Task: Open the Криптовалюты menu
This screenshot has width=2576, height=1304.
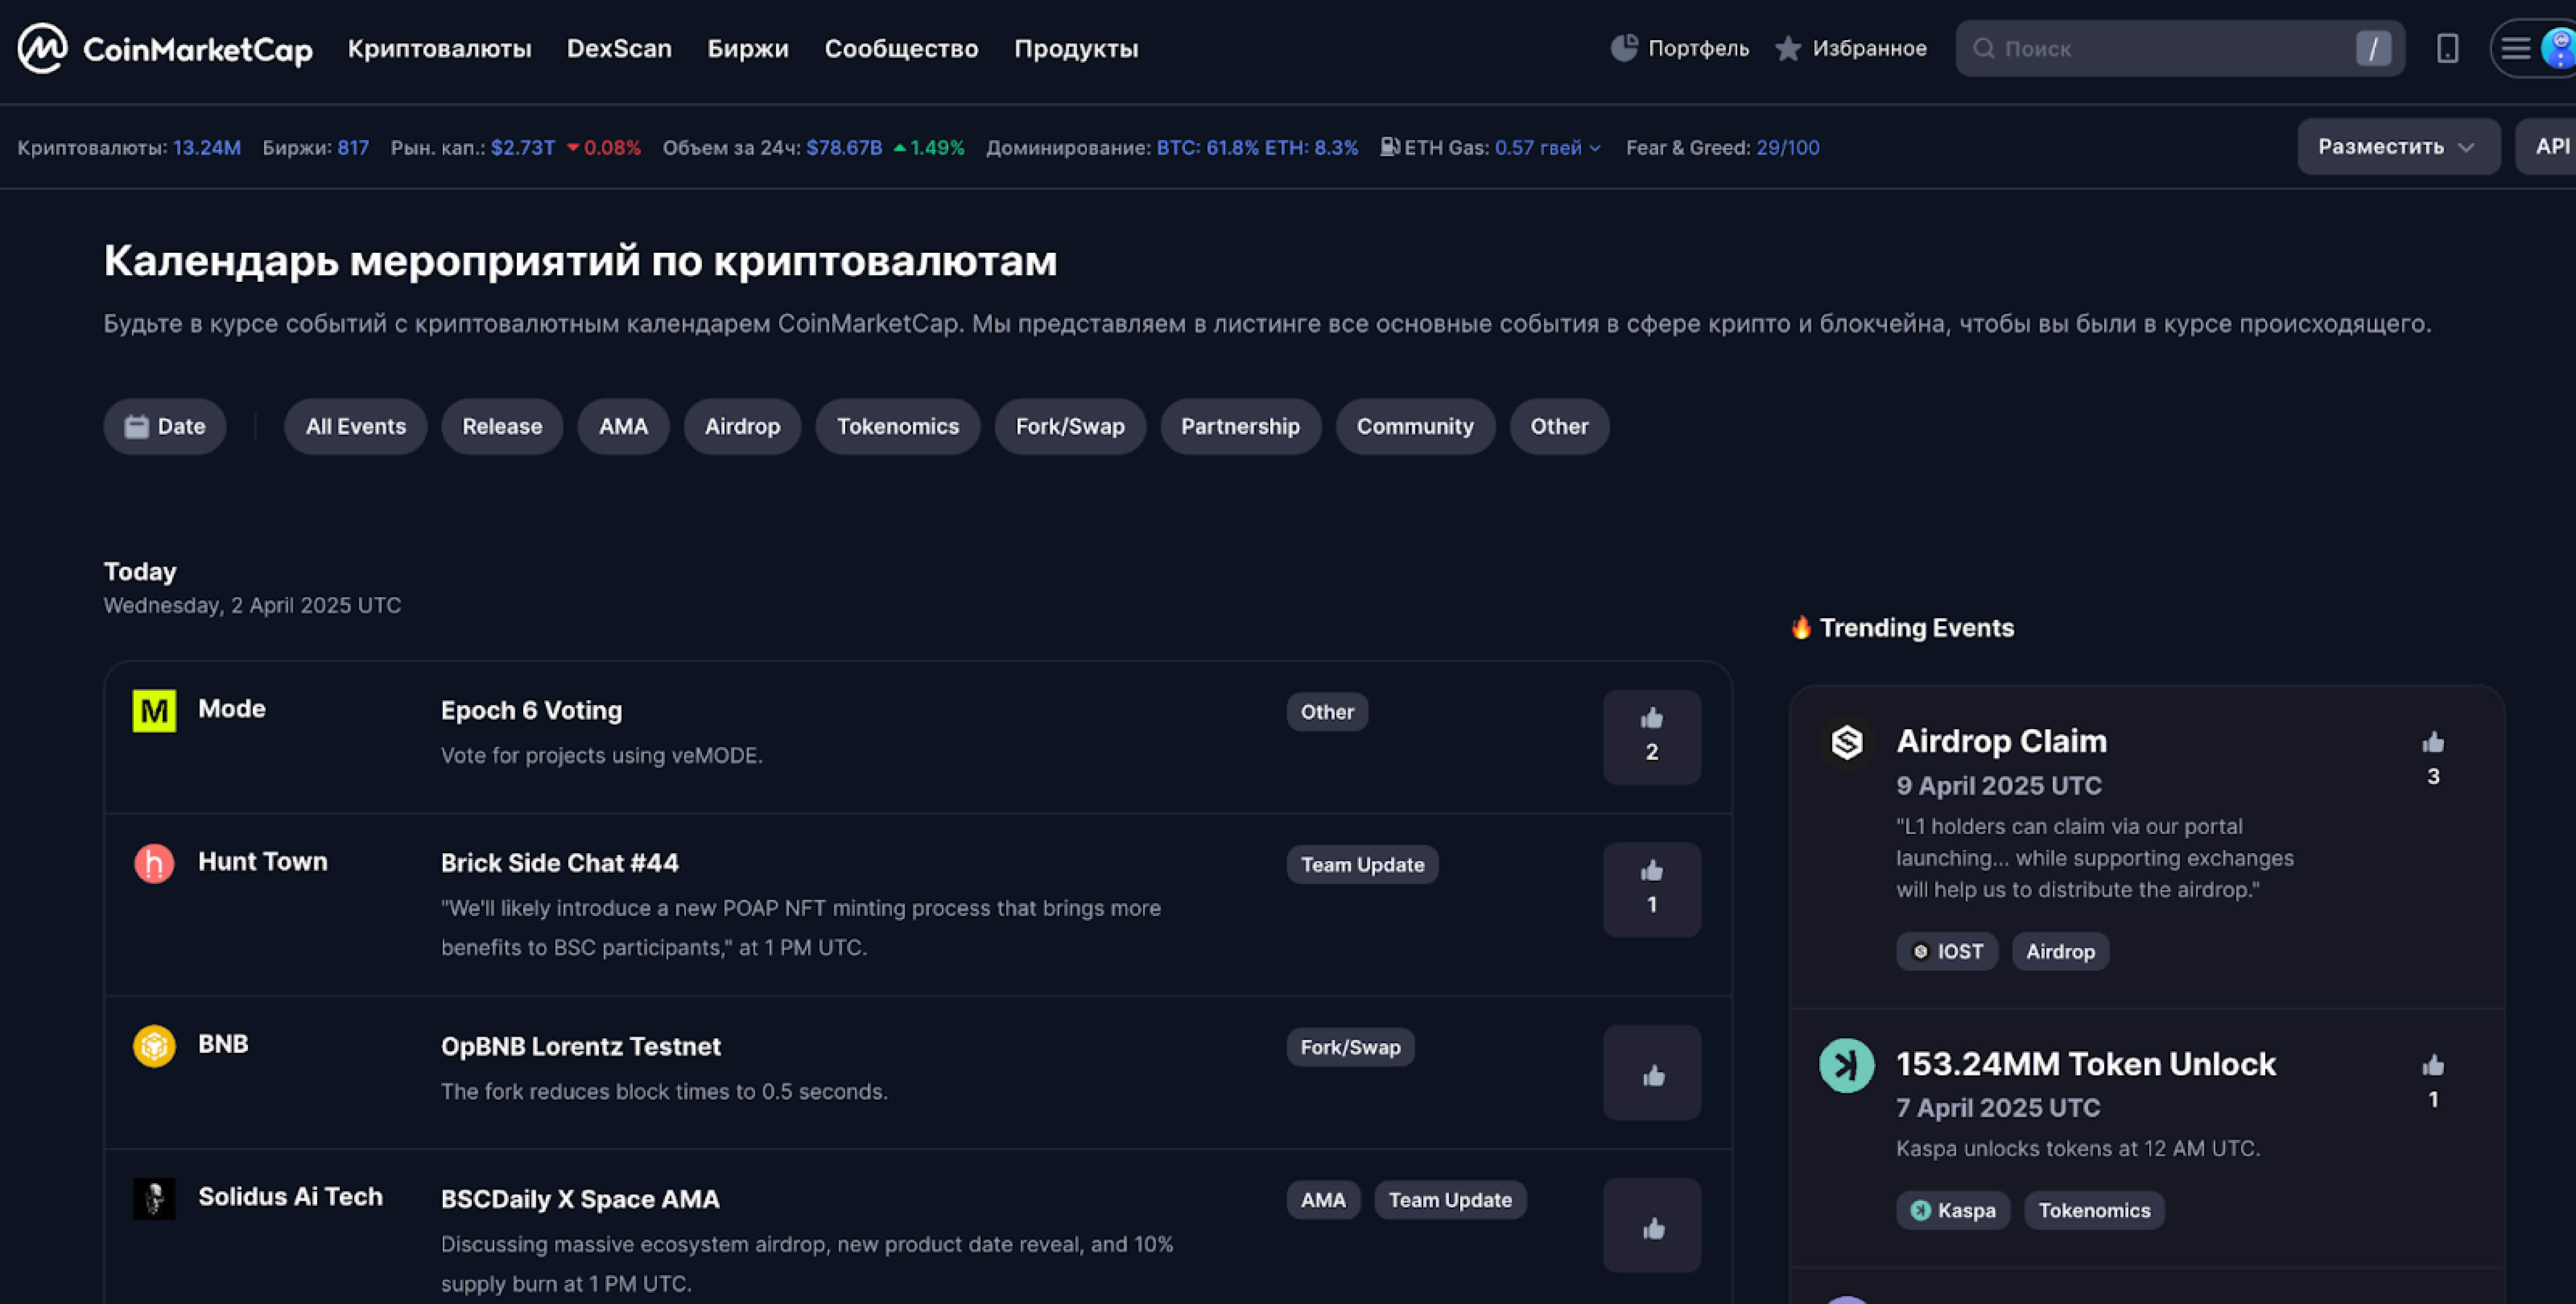Action: click(440, 48)
